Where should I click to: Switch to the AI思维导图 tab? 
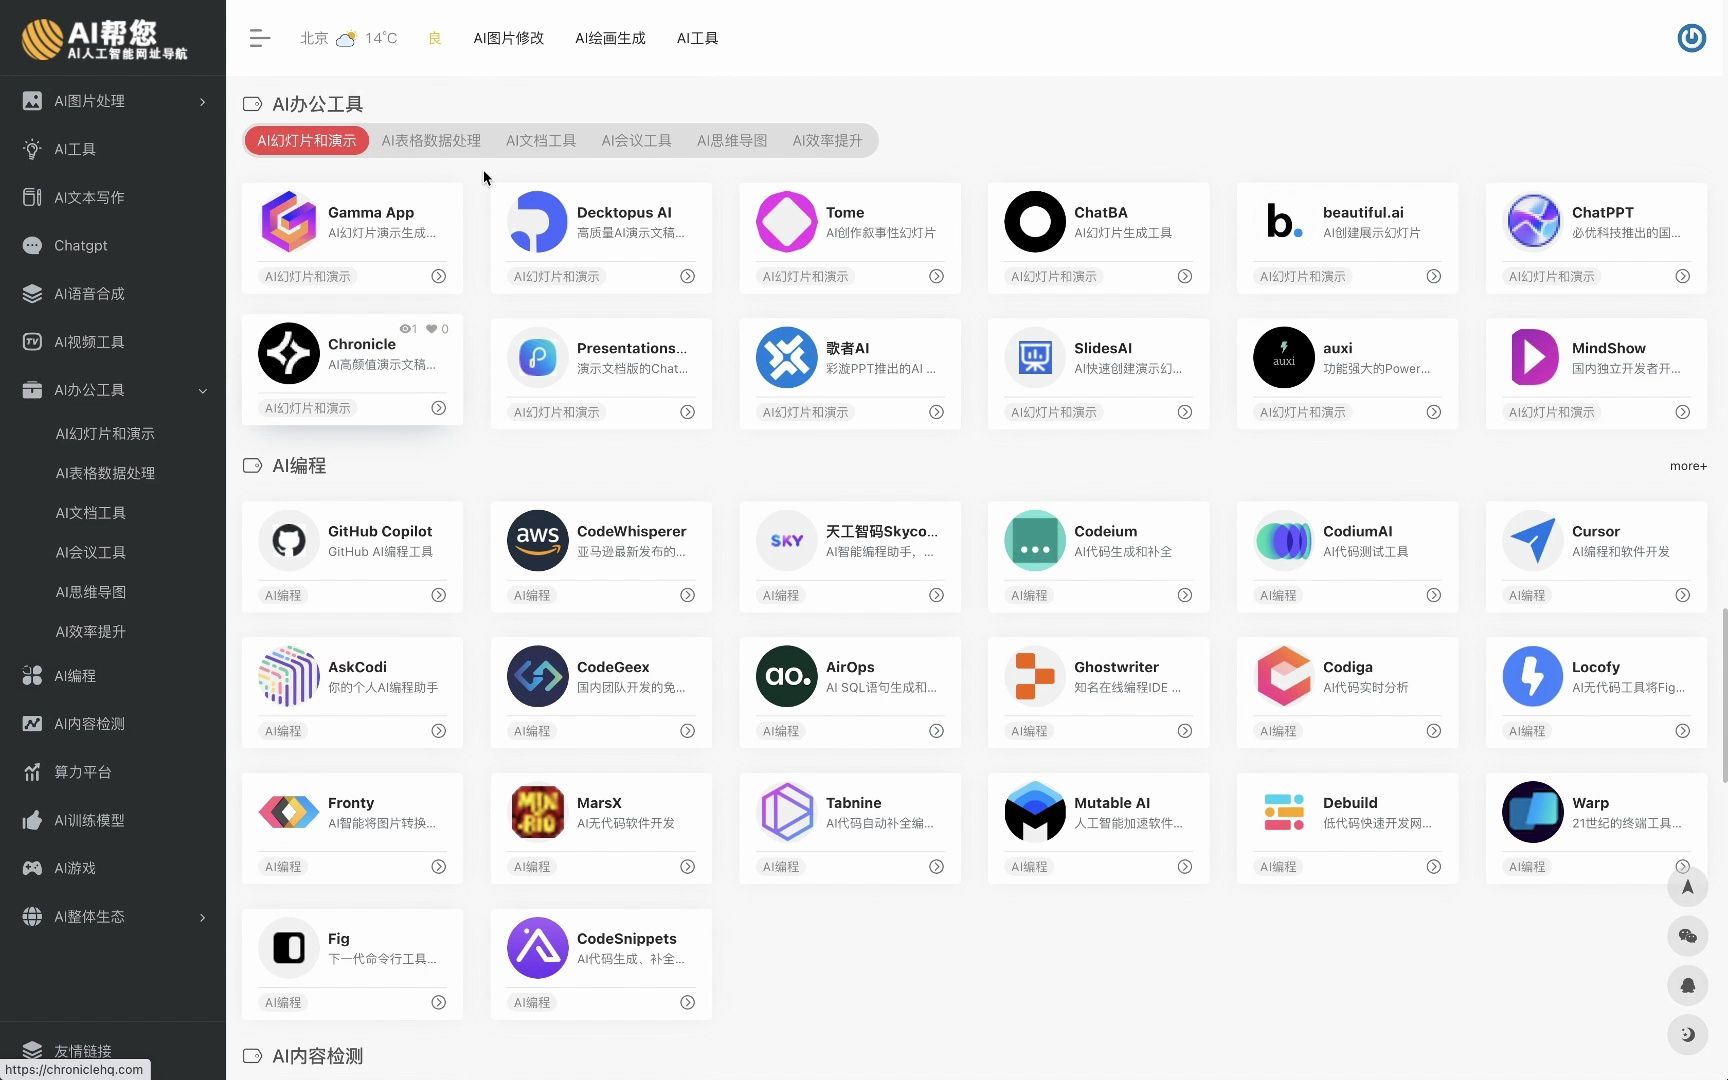732,141
